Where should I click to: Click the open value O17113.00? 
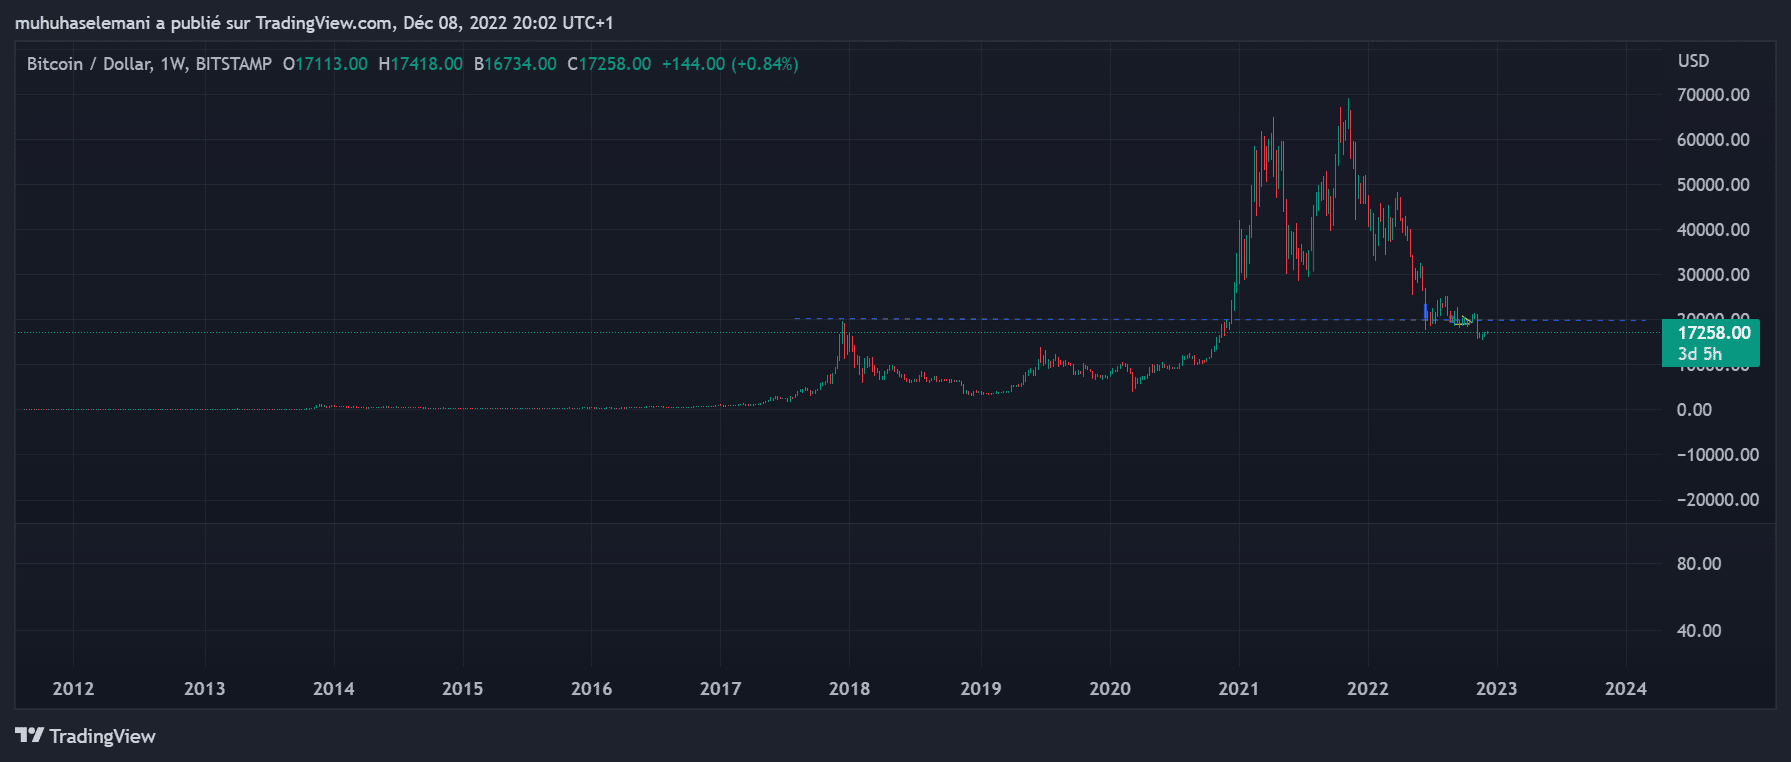click(325, 64)
